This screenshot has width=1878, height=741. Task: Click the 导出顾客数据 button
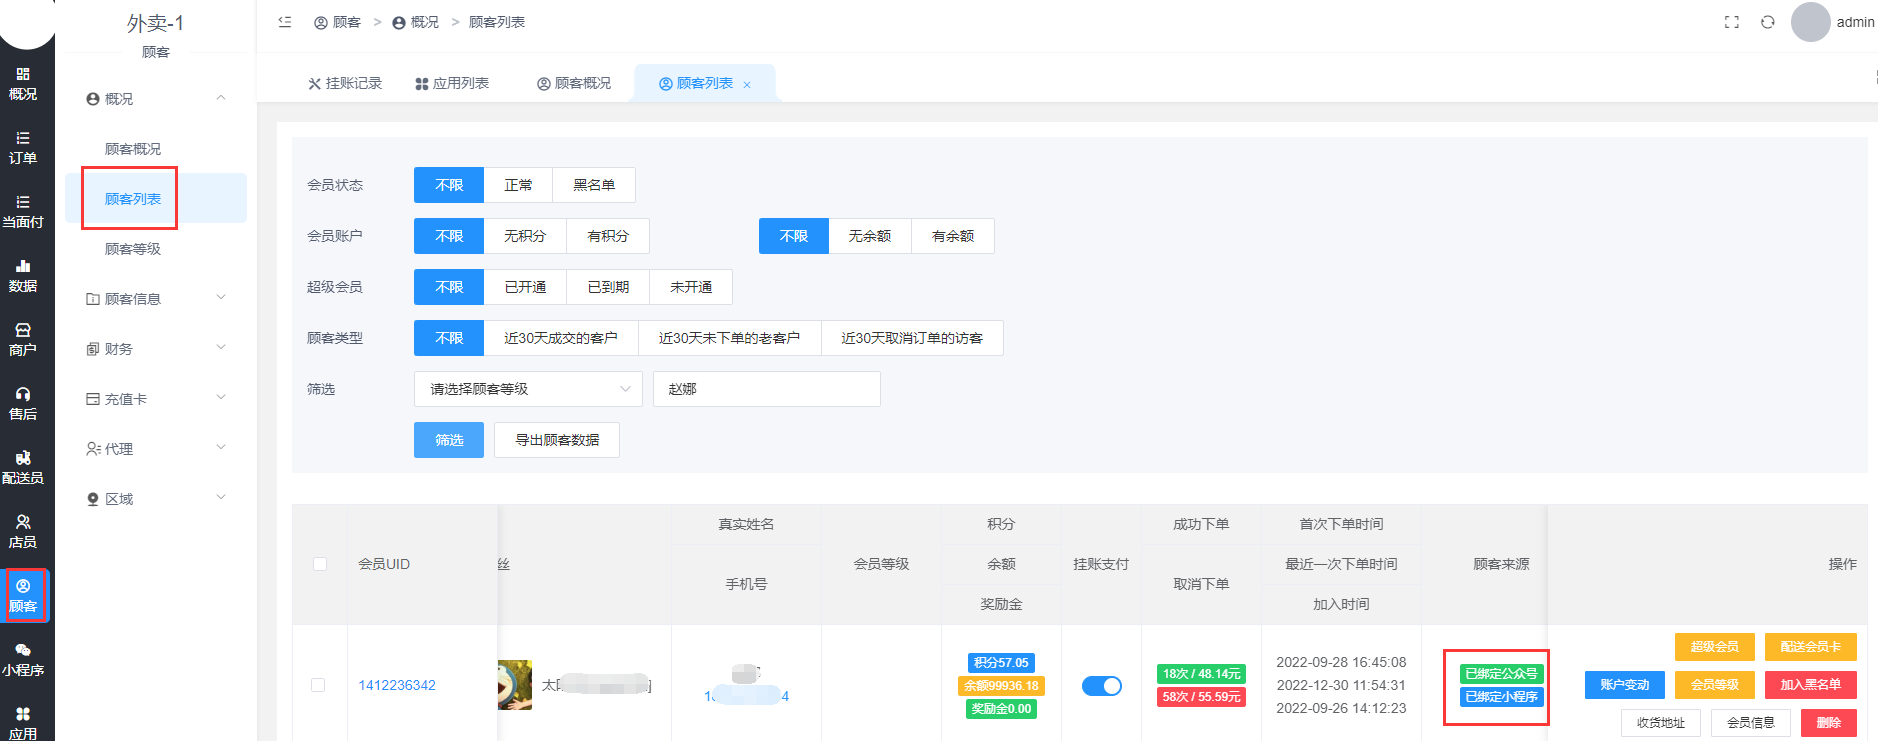[x=557, y=440]
